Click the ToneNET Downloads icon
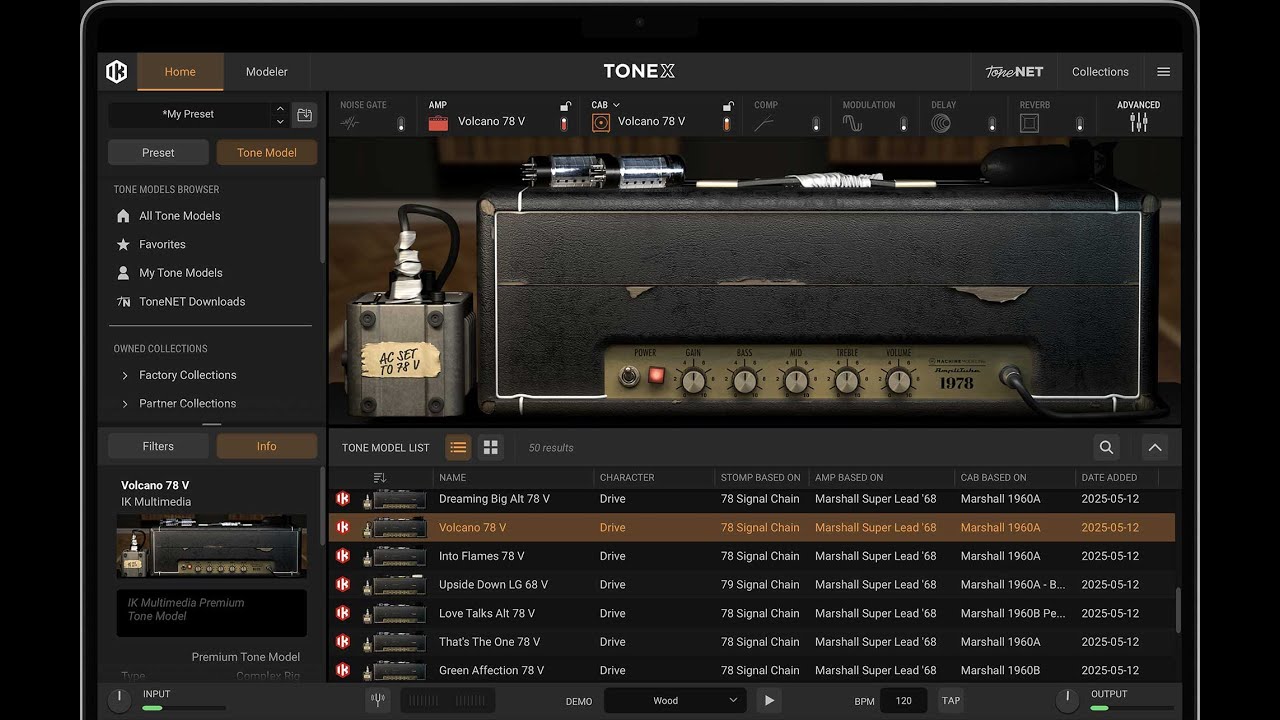This screenshot has height=720, width=1280. point(123,301)
